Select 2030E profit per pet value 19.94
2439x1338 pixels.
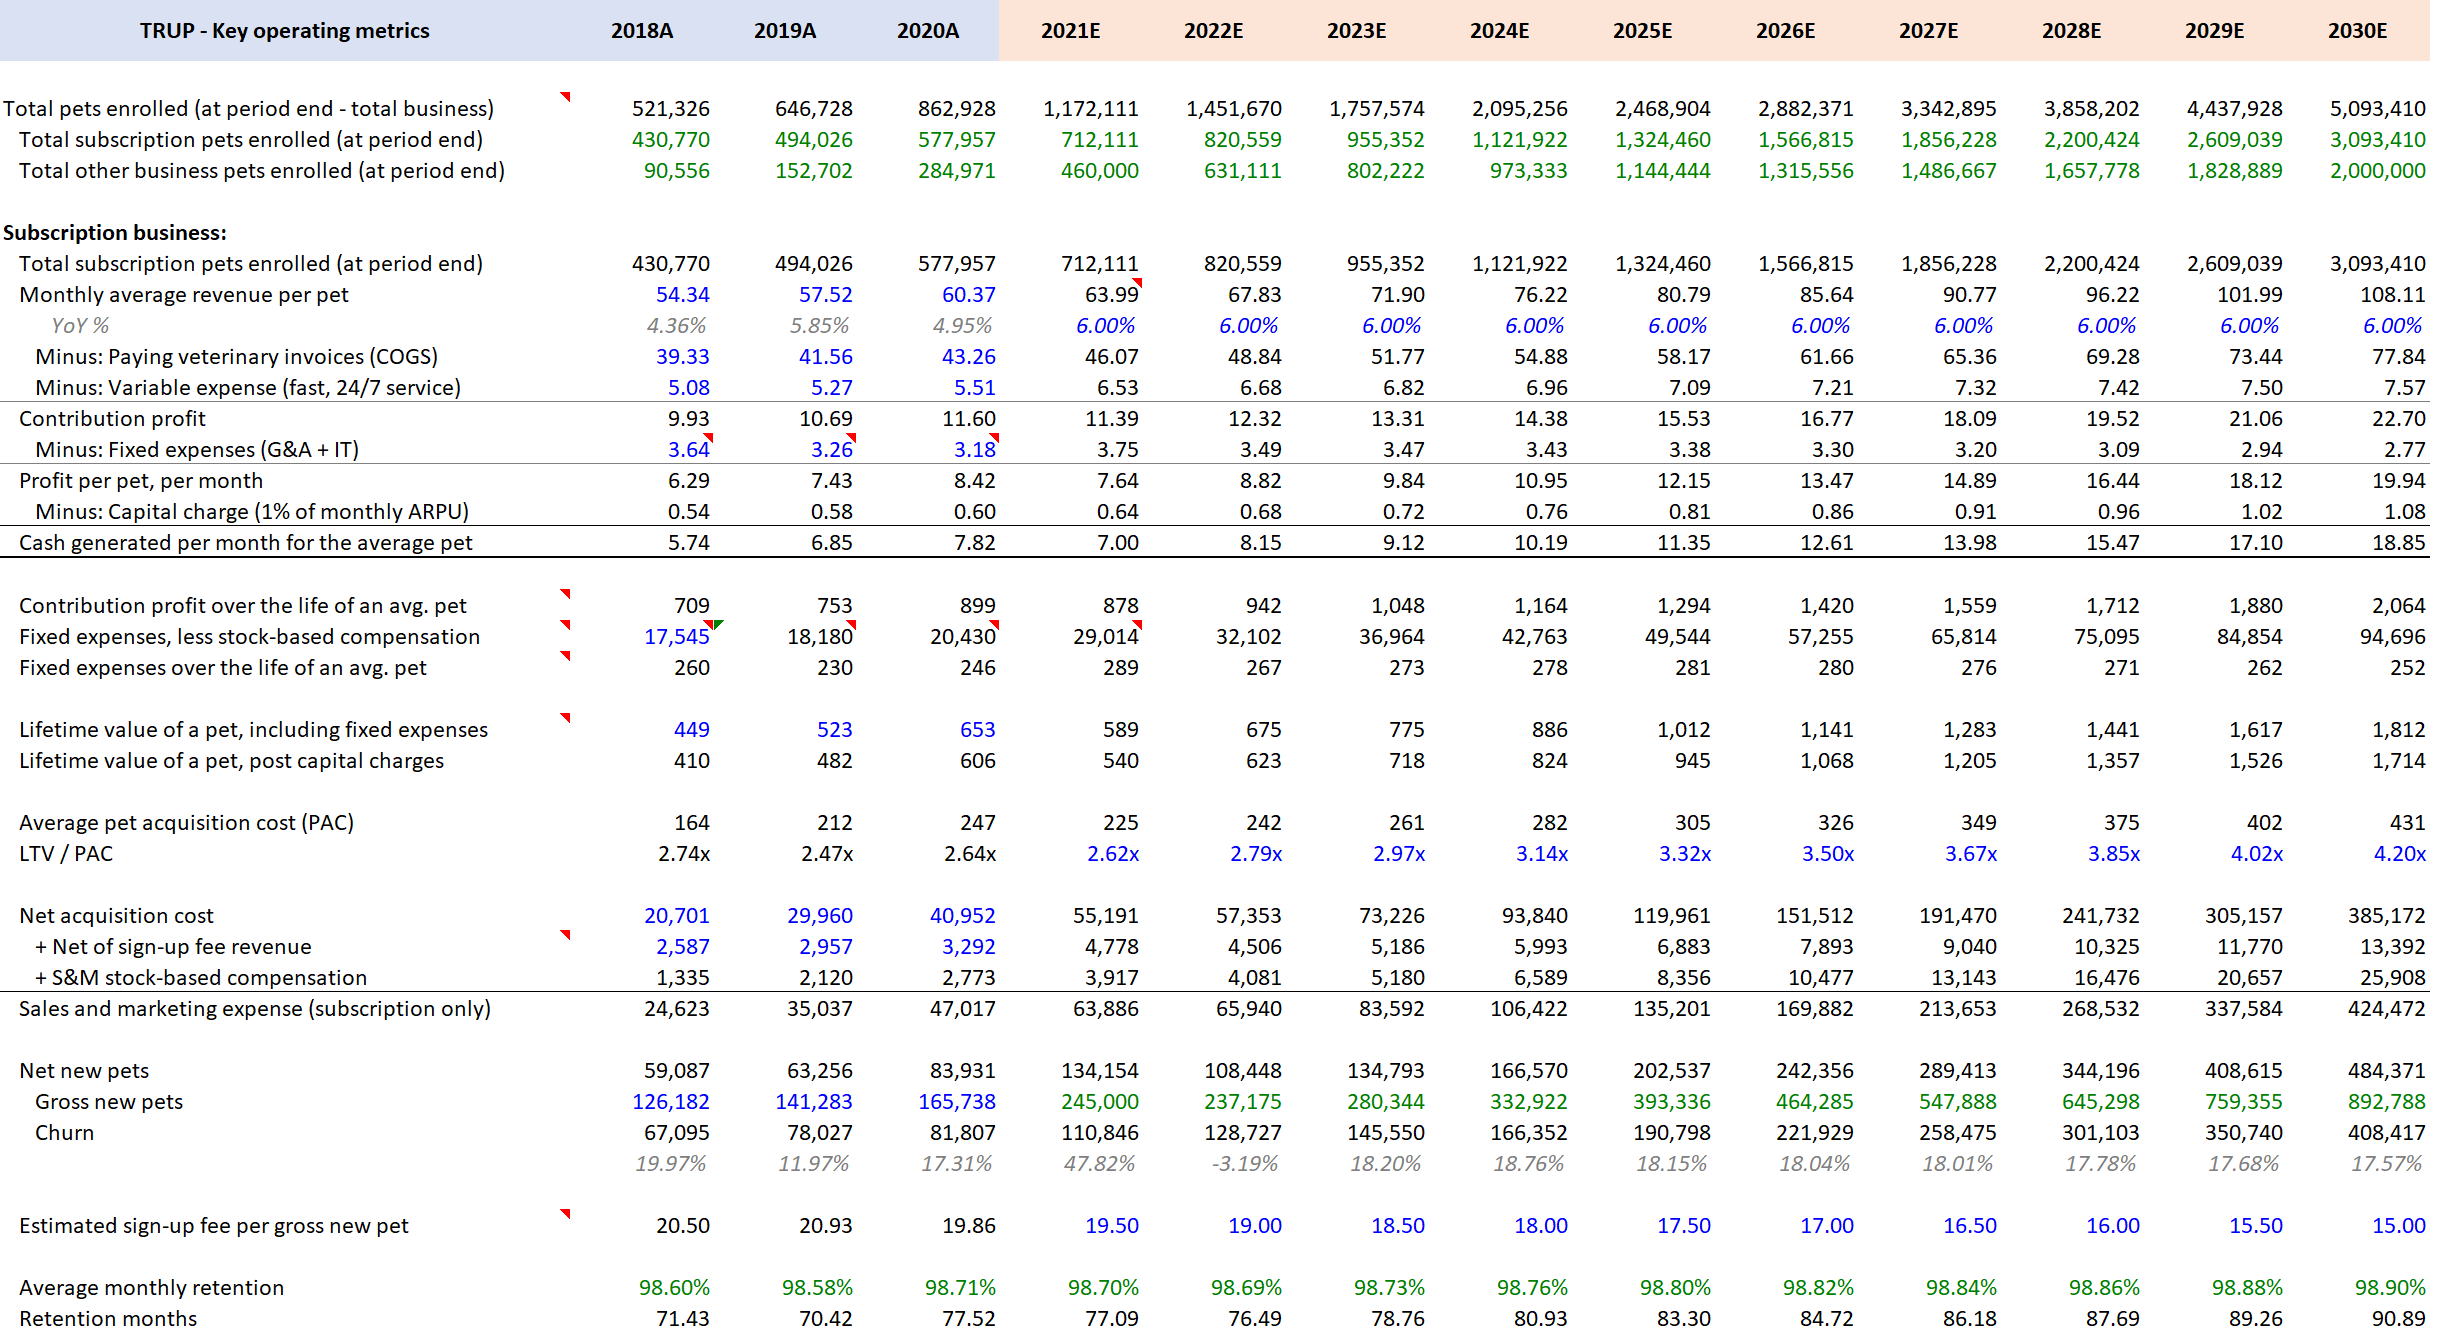coord(2398,480)
